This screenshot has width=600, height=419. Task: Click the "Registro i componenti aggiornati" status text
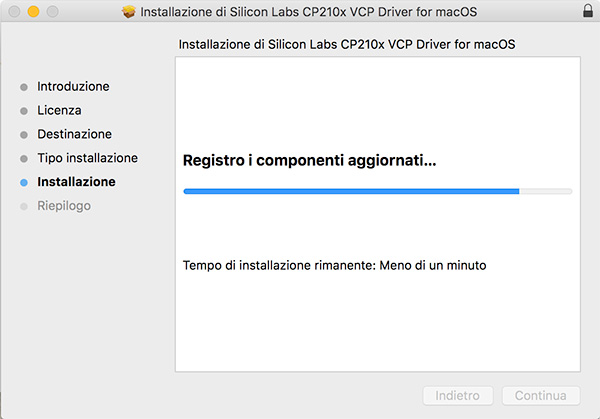(x=310, y=160)
